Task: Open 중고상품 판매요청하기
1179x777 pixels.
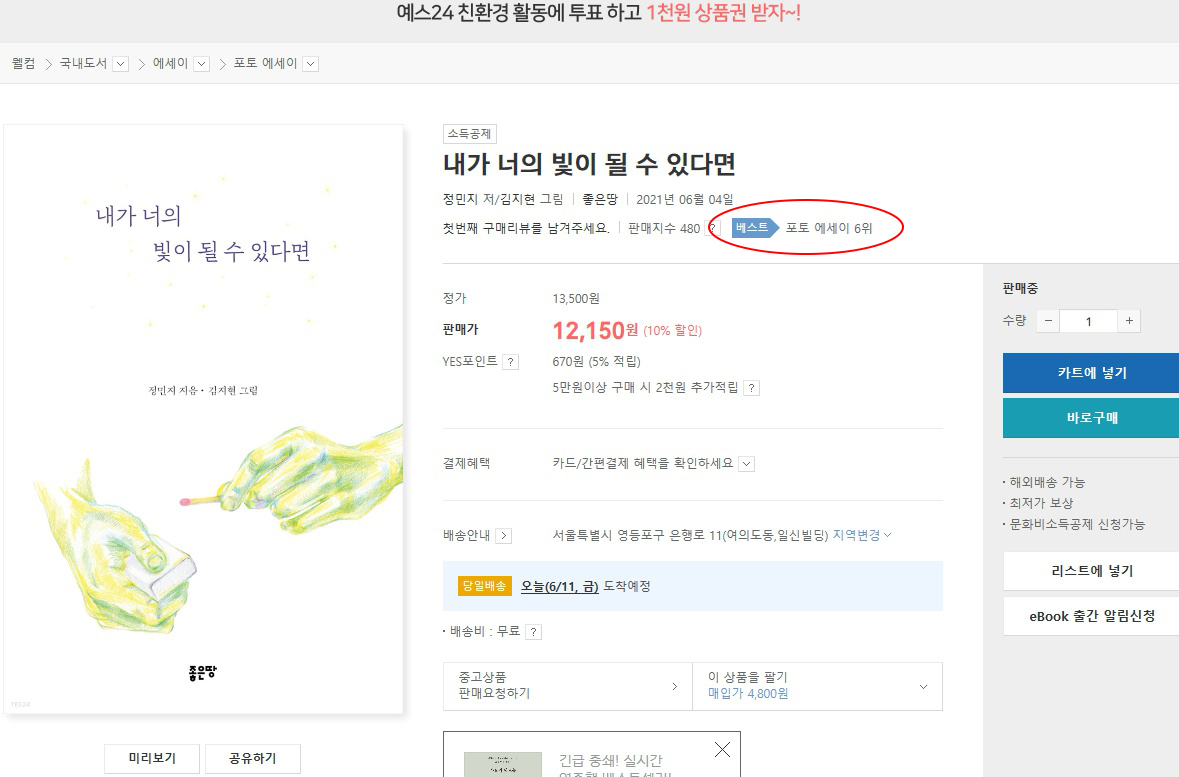Action: (x=568, y=686)
